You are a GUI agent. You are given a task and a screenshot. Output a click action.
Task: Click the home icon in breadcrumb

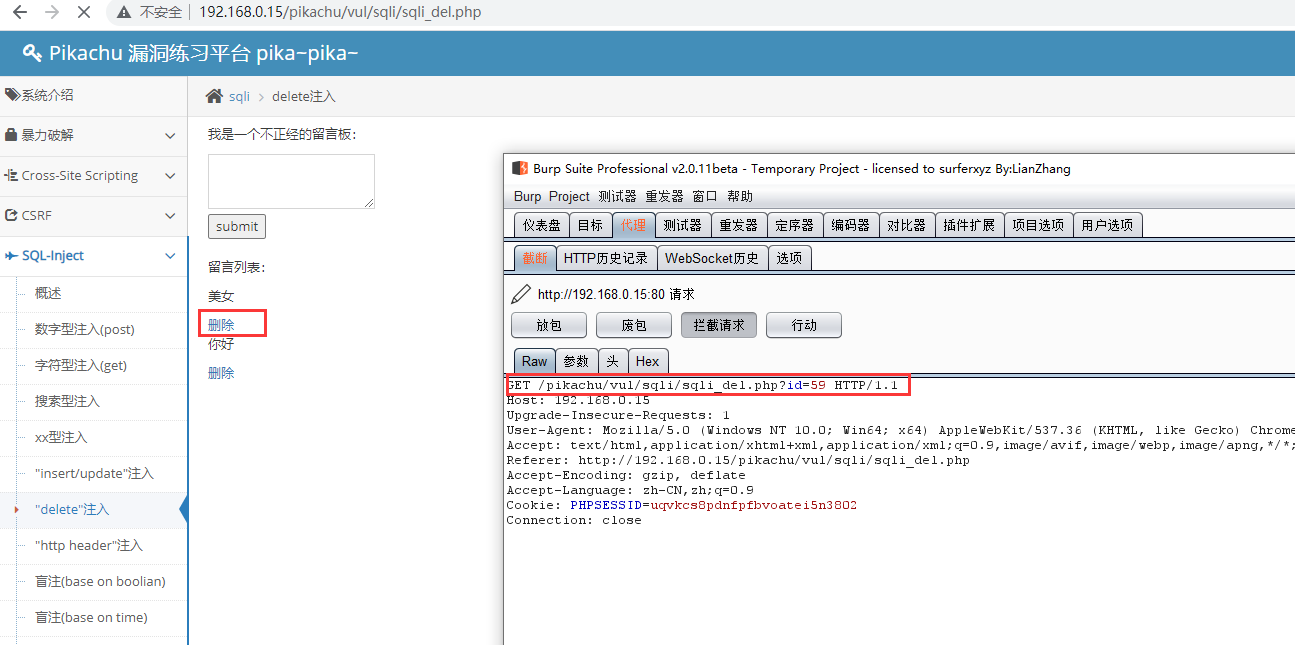214,96
